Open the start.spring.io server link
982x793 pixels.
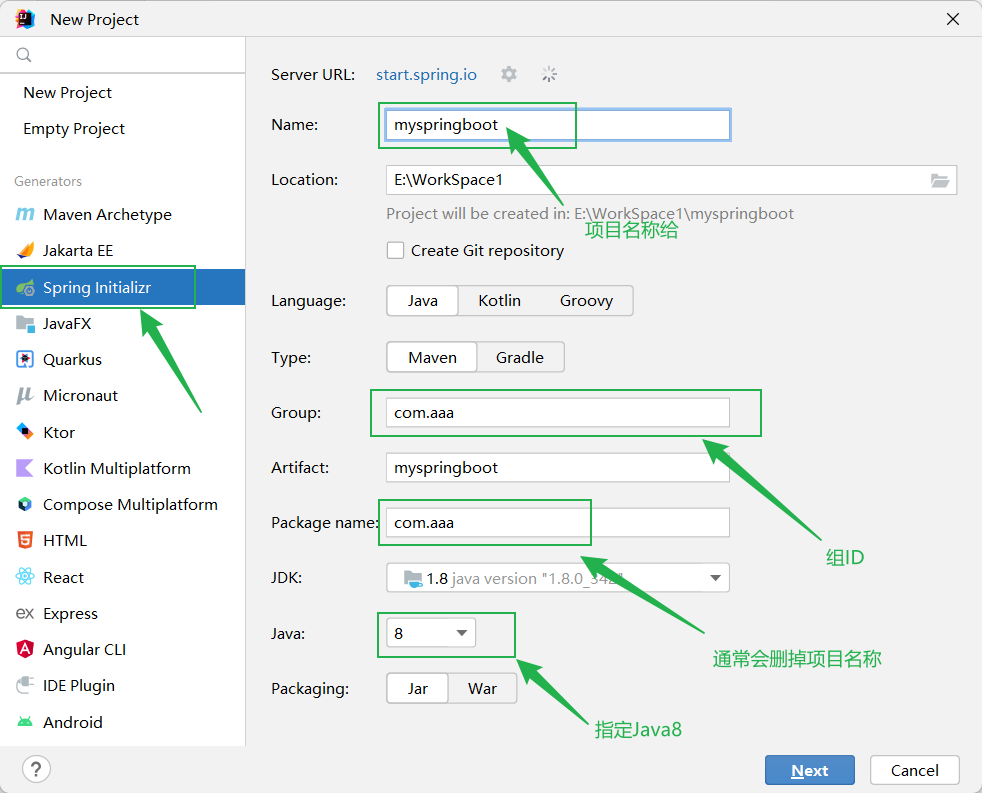click(426, 75)
